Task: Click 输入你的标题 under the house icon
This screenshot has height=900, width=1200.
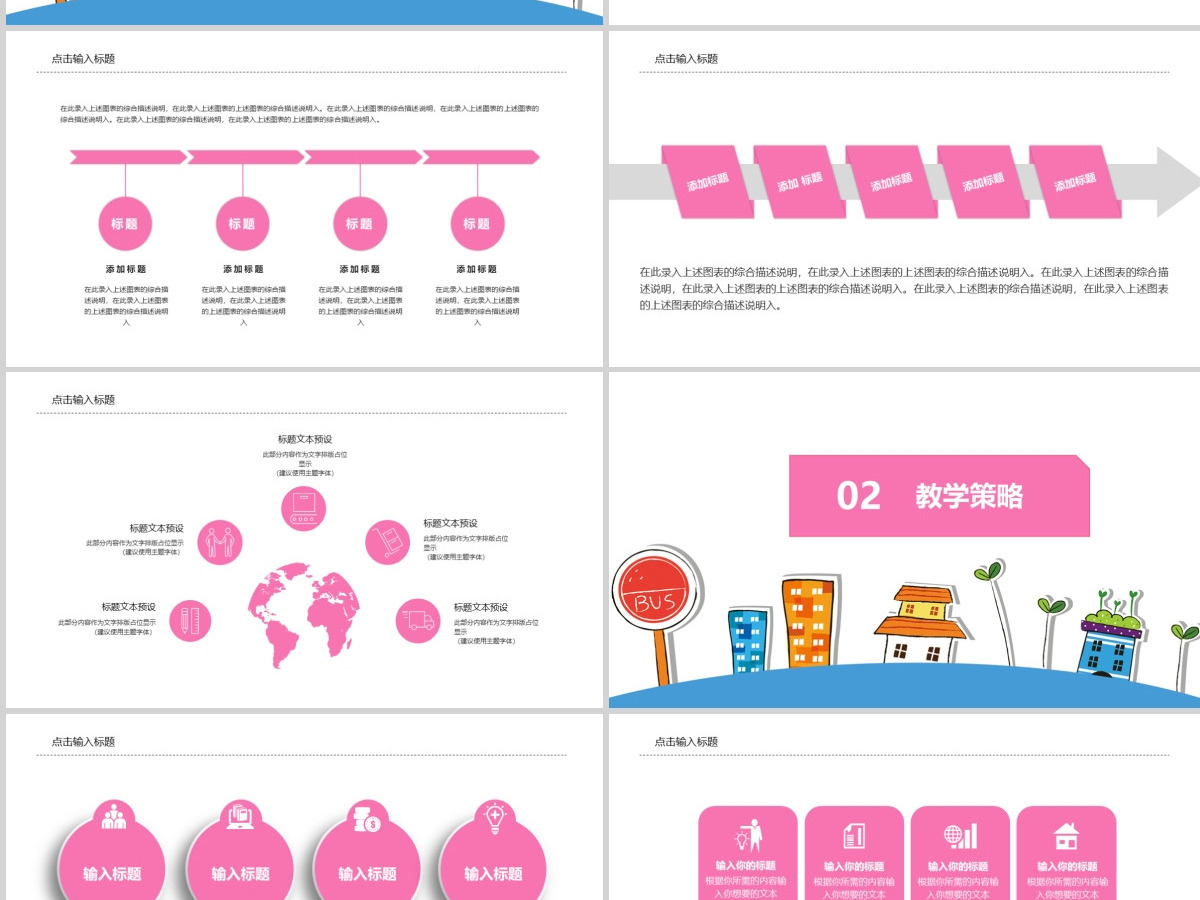Action: 1067,866
